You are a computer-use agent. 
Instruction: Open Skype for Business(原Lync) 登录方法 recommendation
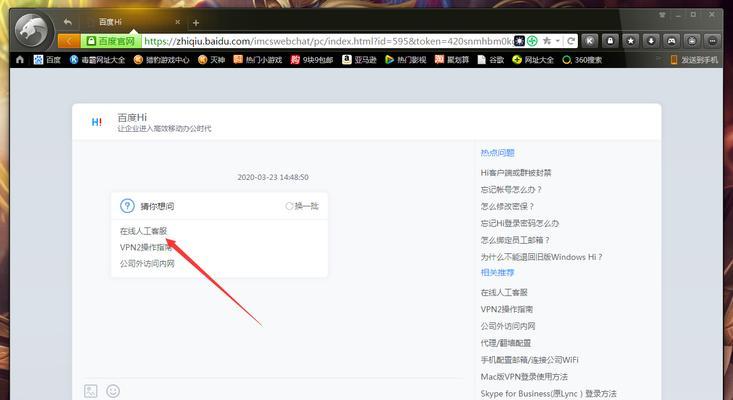tap(548, 393)
